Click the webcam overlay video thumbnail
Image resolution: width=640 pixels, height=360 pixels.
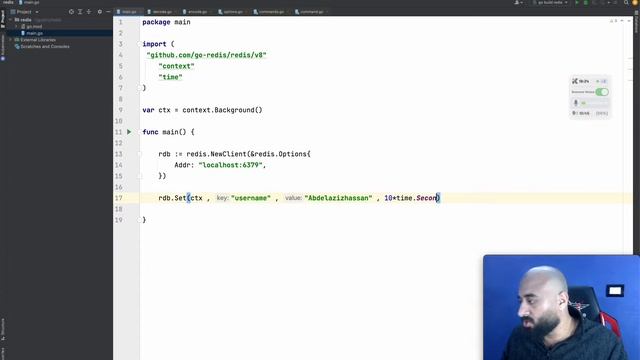[x=561, y=307]
